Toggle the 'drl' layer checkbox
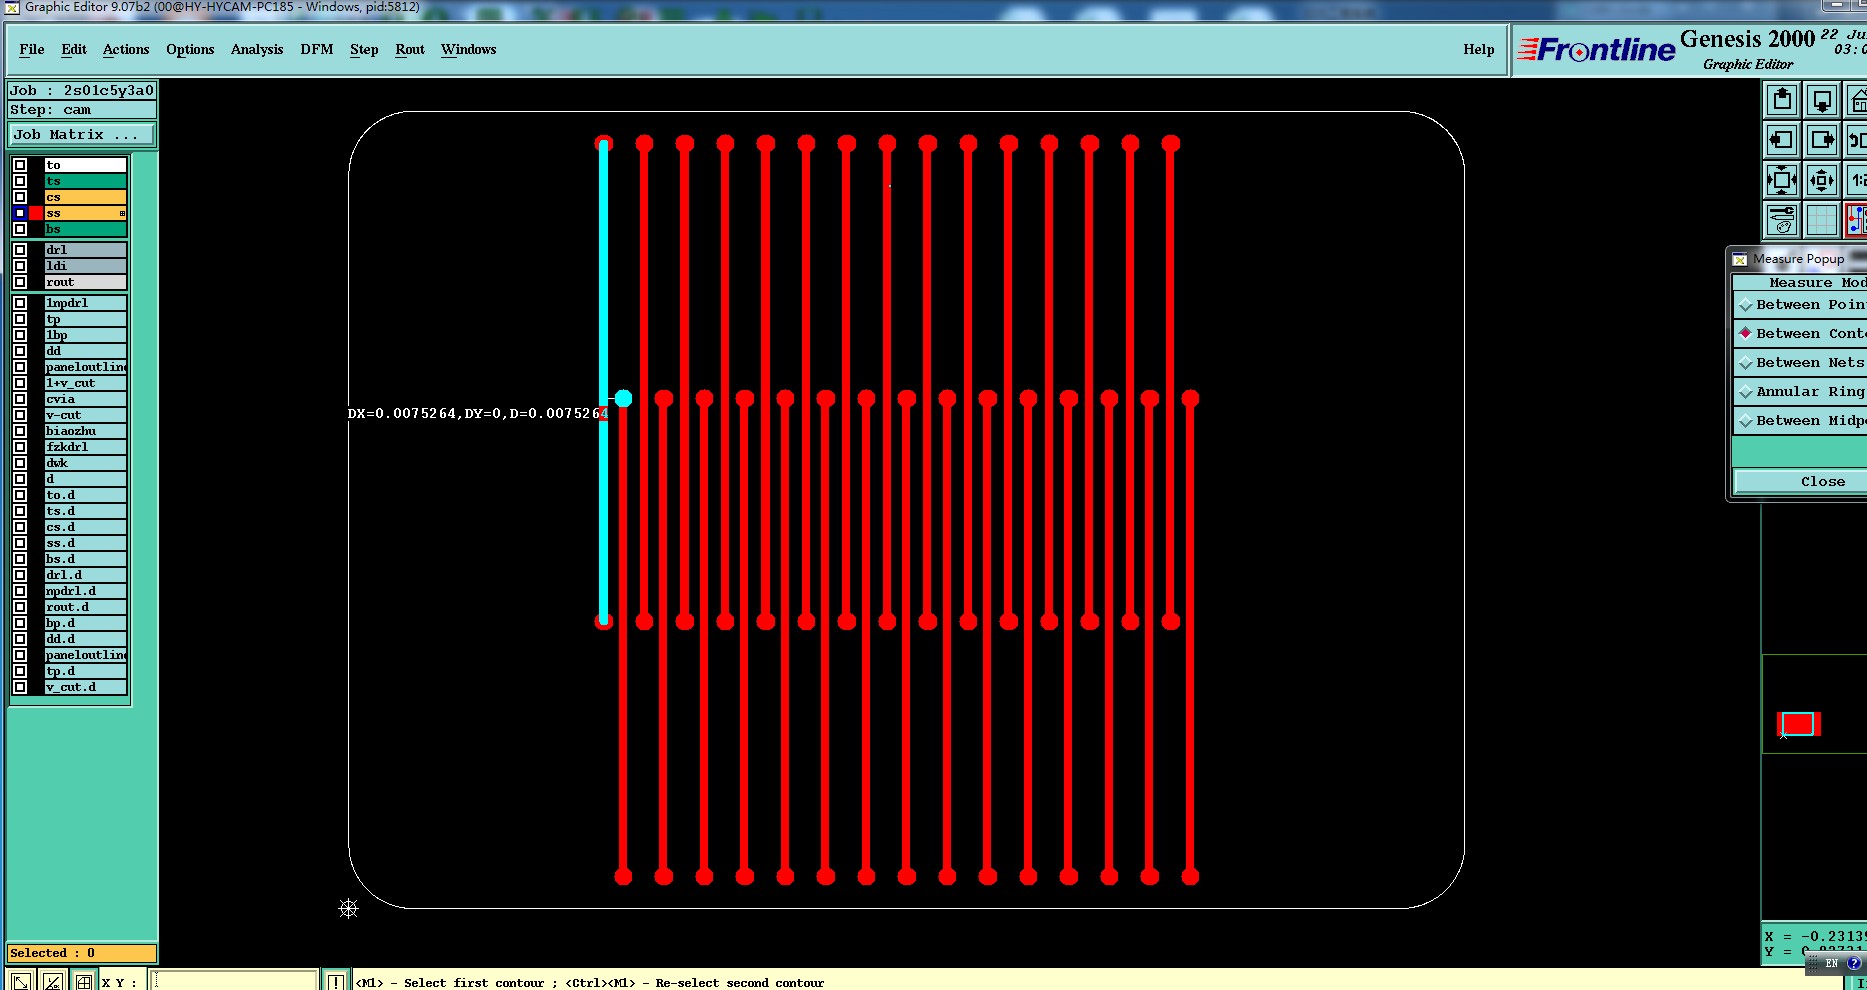1867x990 pixels. (x=20, y=250)
